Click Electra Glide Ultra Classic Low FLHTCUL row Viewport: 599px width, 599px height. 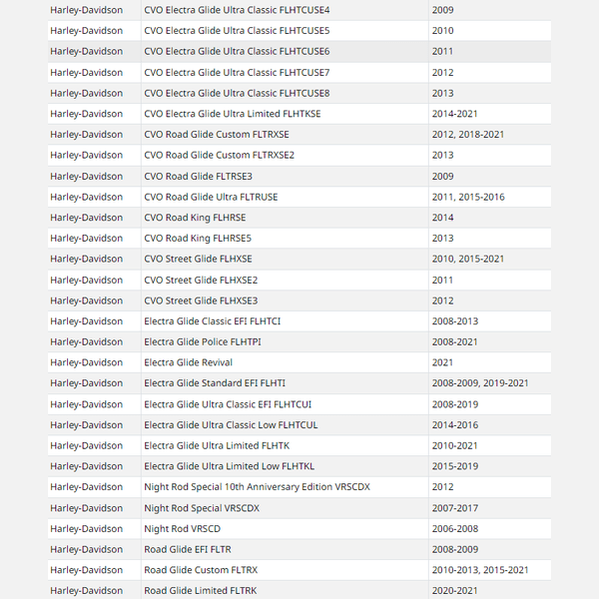click(299, 425)
